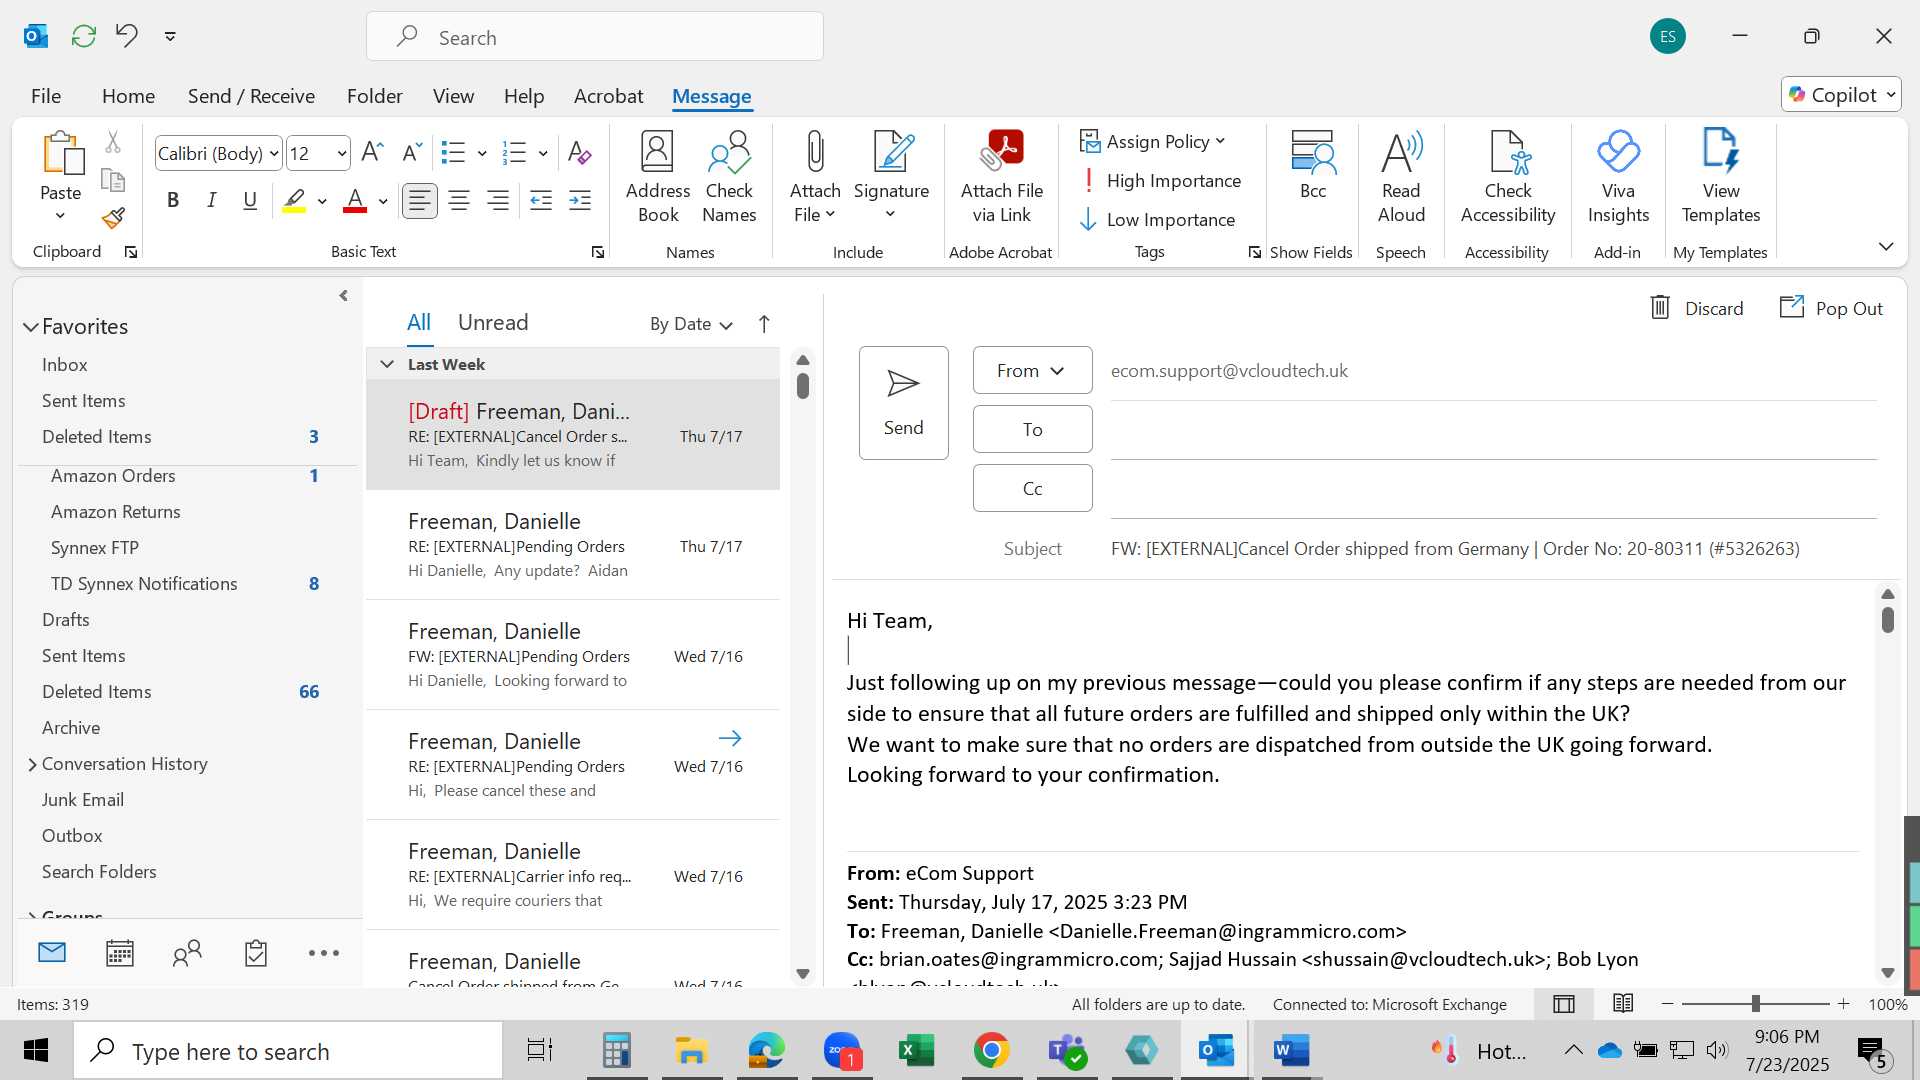The image size is (1920, 1080).
Task: Show the Bcc field
Action: pos(1313,166)
